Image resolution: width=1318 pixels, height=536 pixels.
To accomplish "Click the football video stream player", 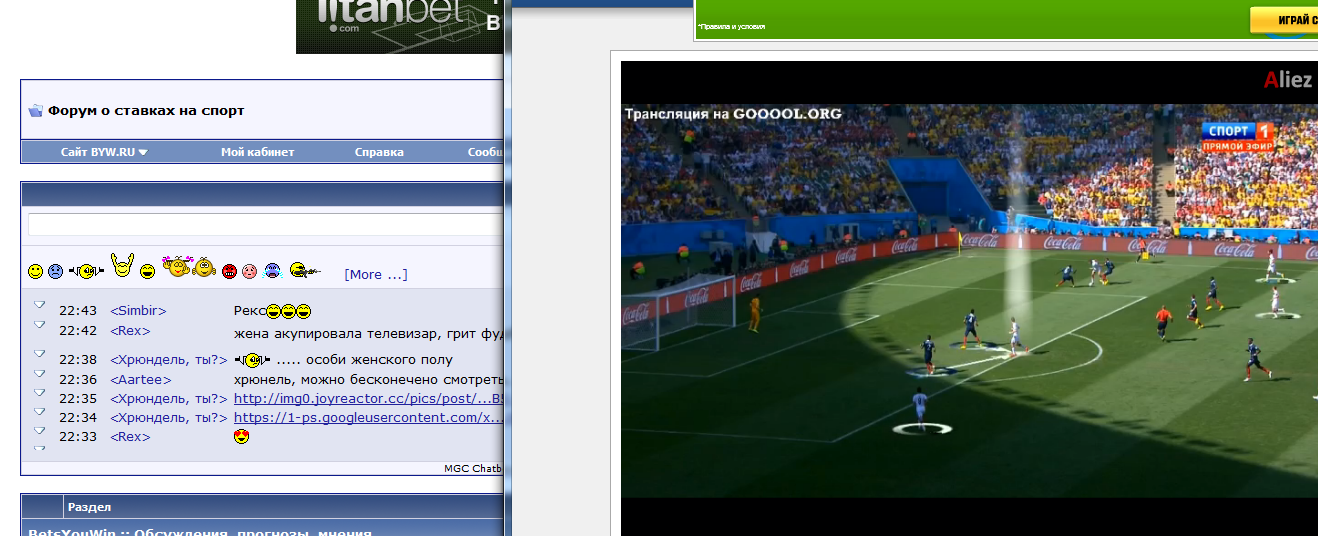I will (x=969, y=298).
